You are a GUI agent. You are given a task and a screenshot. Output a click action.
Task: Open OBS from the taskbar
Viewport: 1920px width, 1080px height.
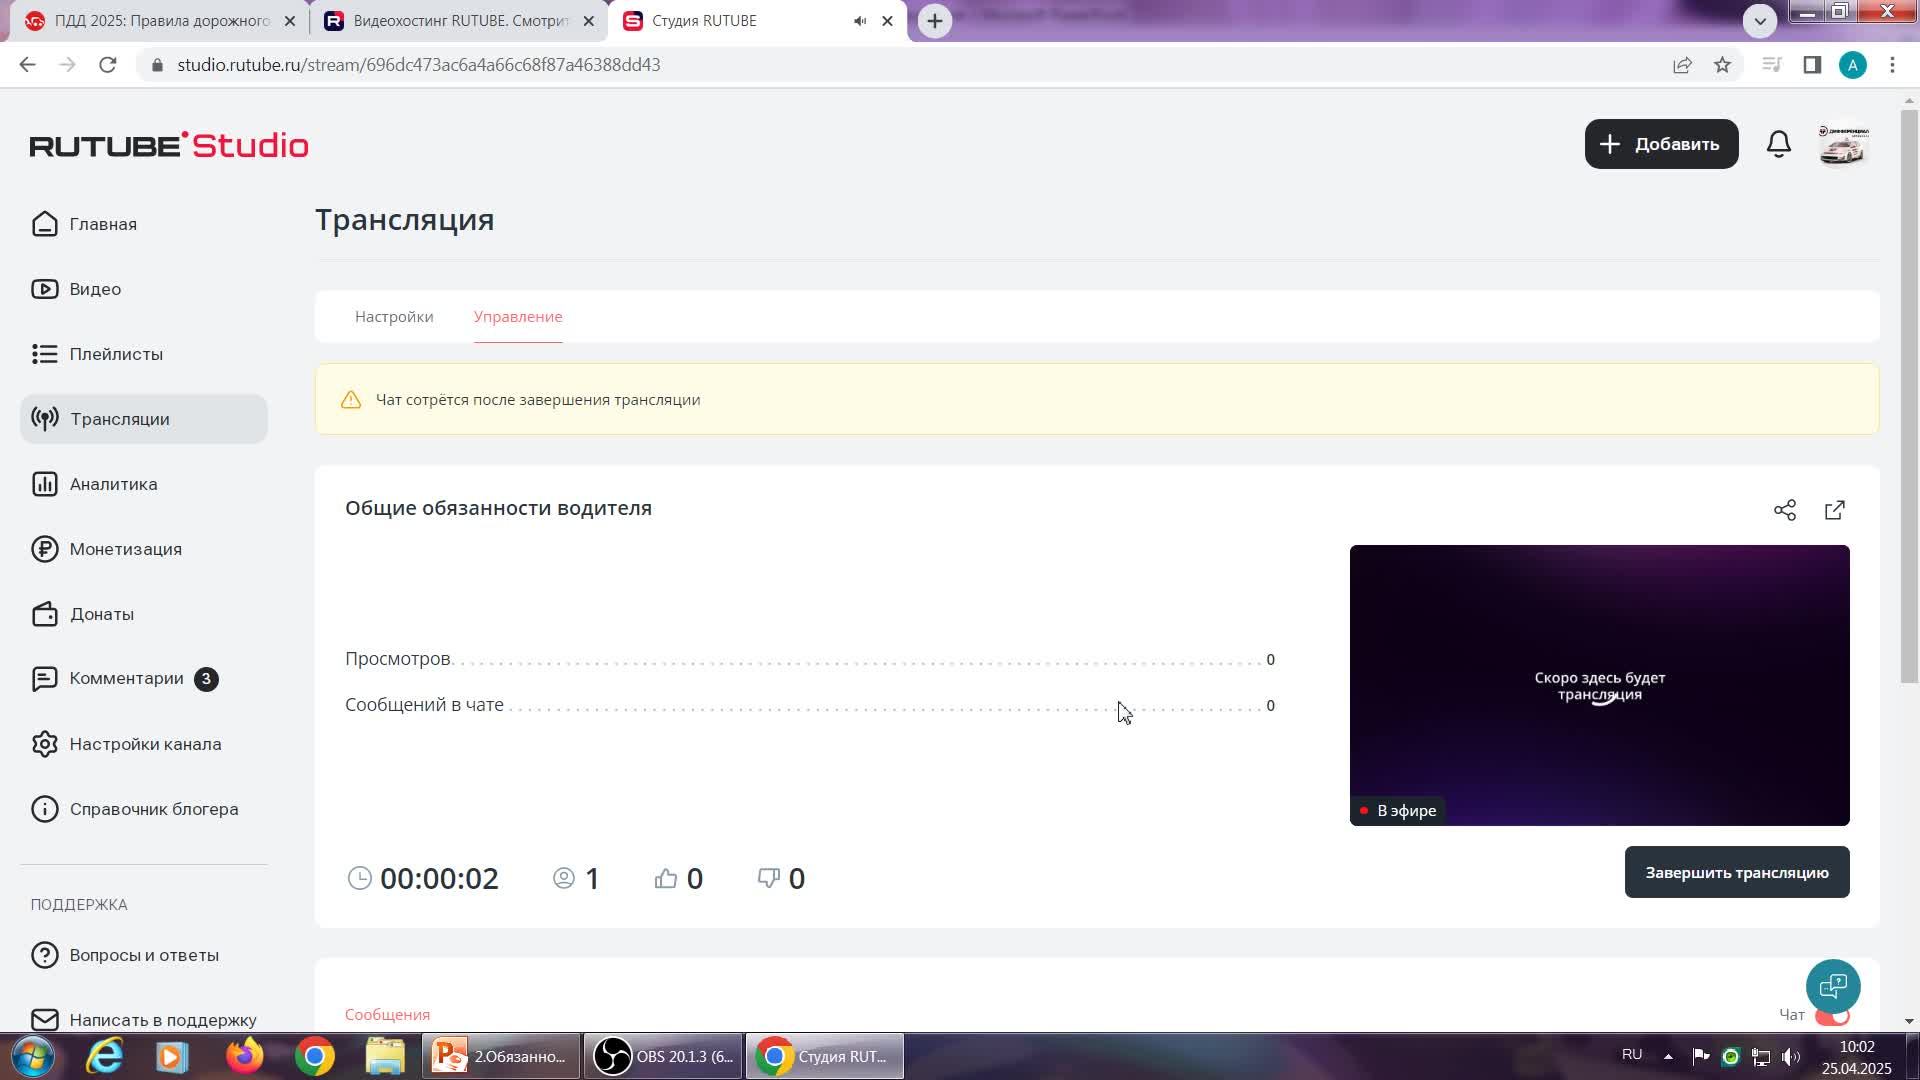pos(664,1057)
